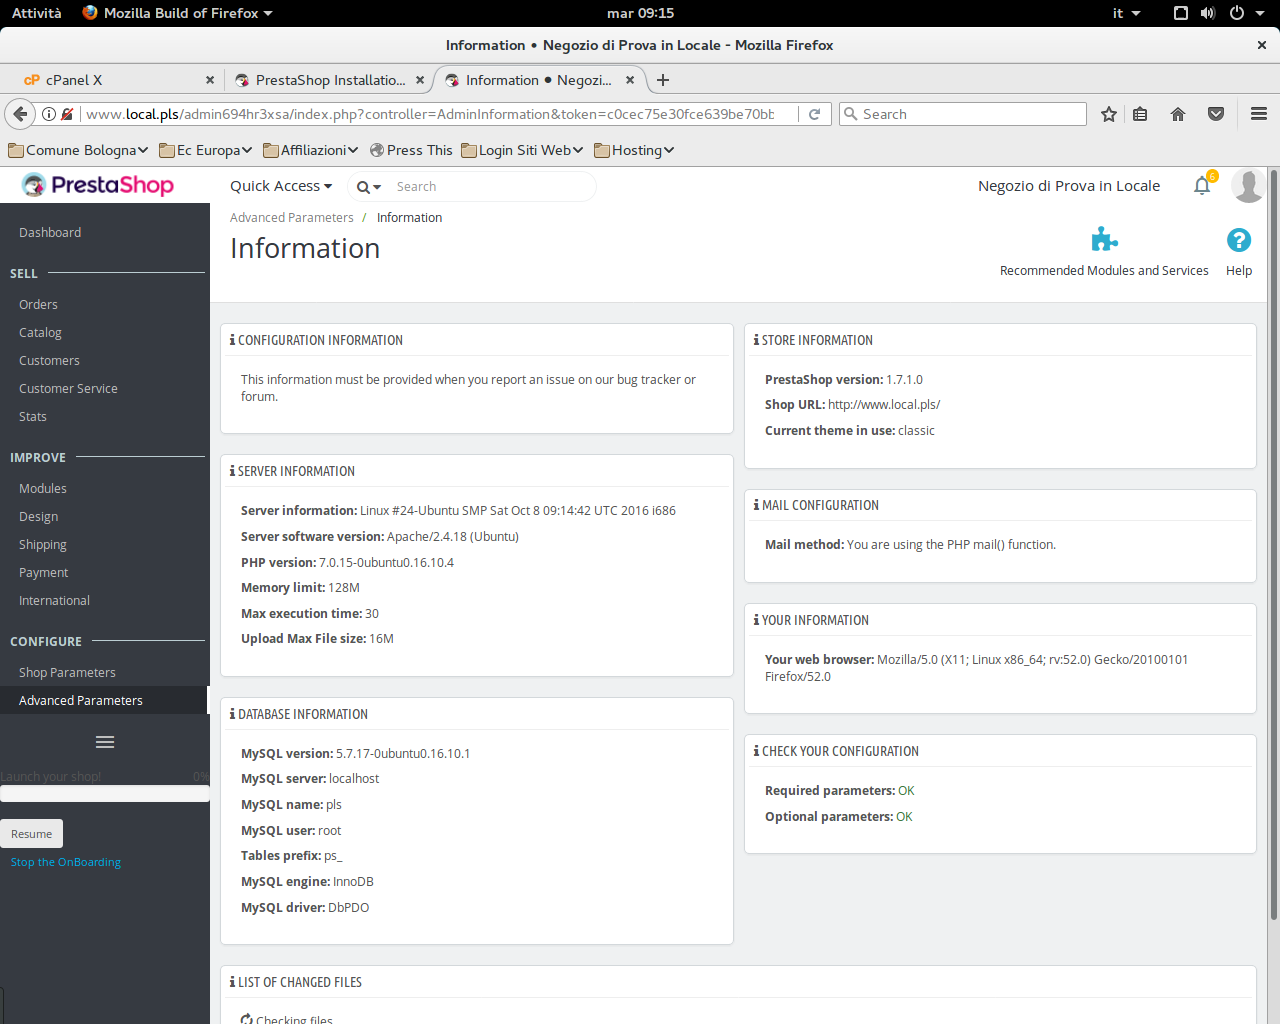Focus the Firefox search box
1280x1024 pixels.
(x=963, y=114)
